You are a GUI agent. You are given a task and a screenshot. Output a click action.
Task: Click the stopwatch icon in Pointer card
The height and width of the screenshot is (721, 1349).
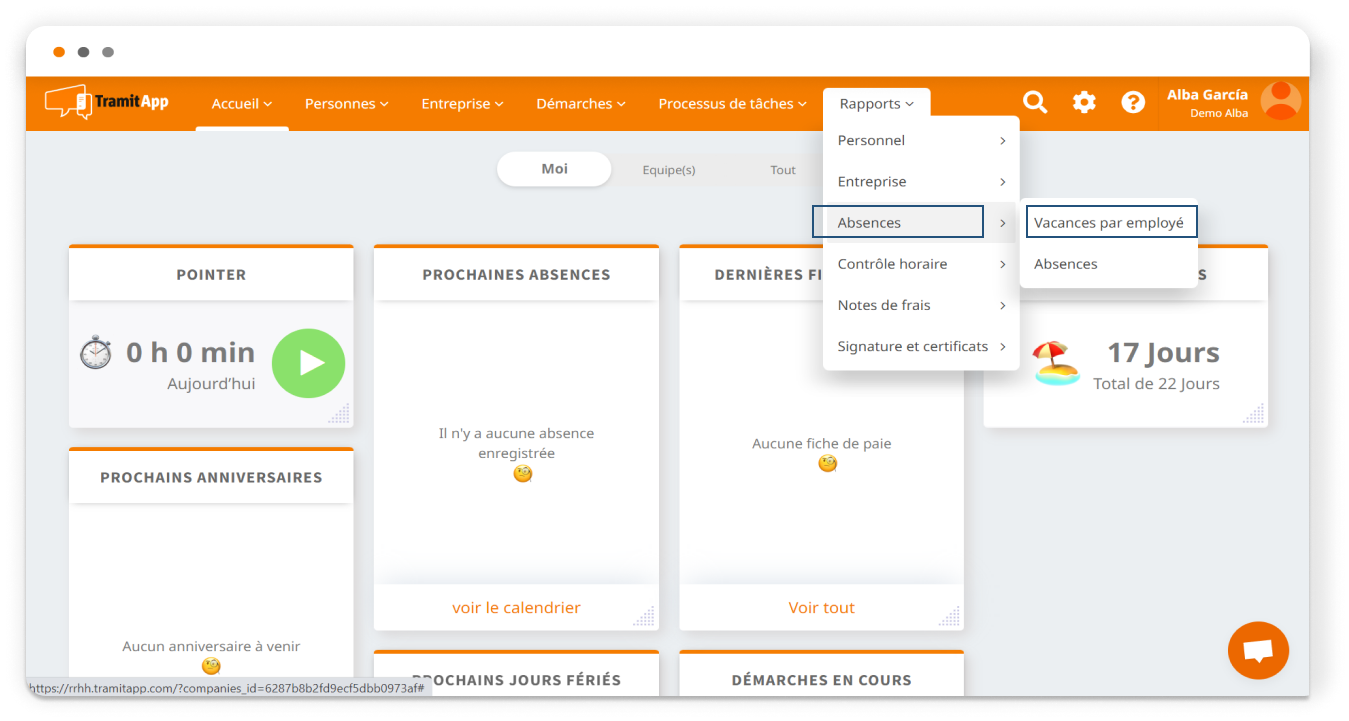[x=96, y=353]
